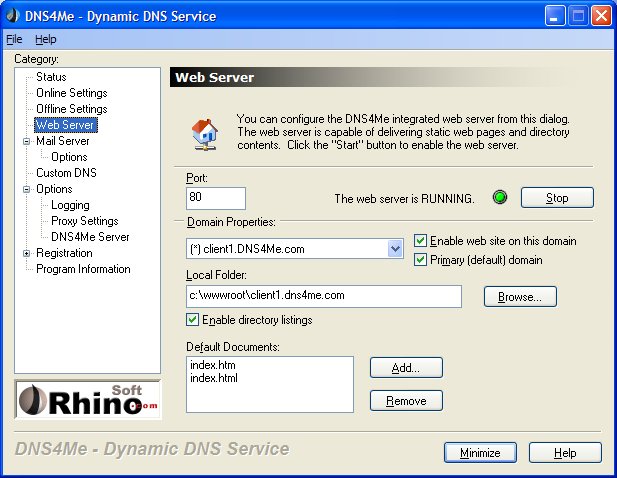617x478 pixels.
Task: Toggle Enable directory listings checkbox
Action: (x=192, y=319)
